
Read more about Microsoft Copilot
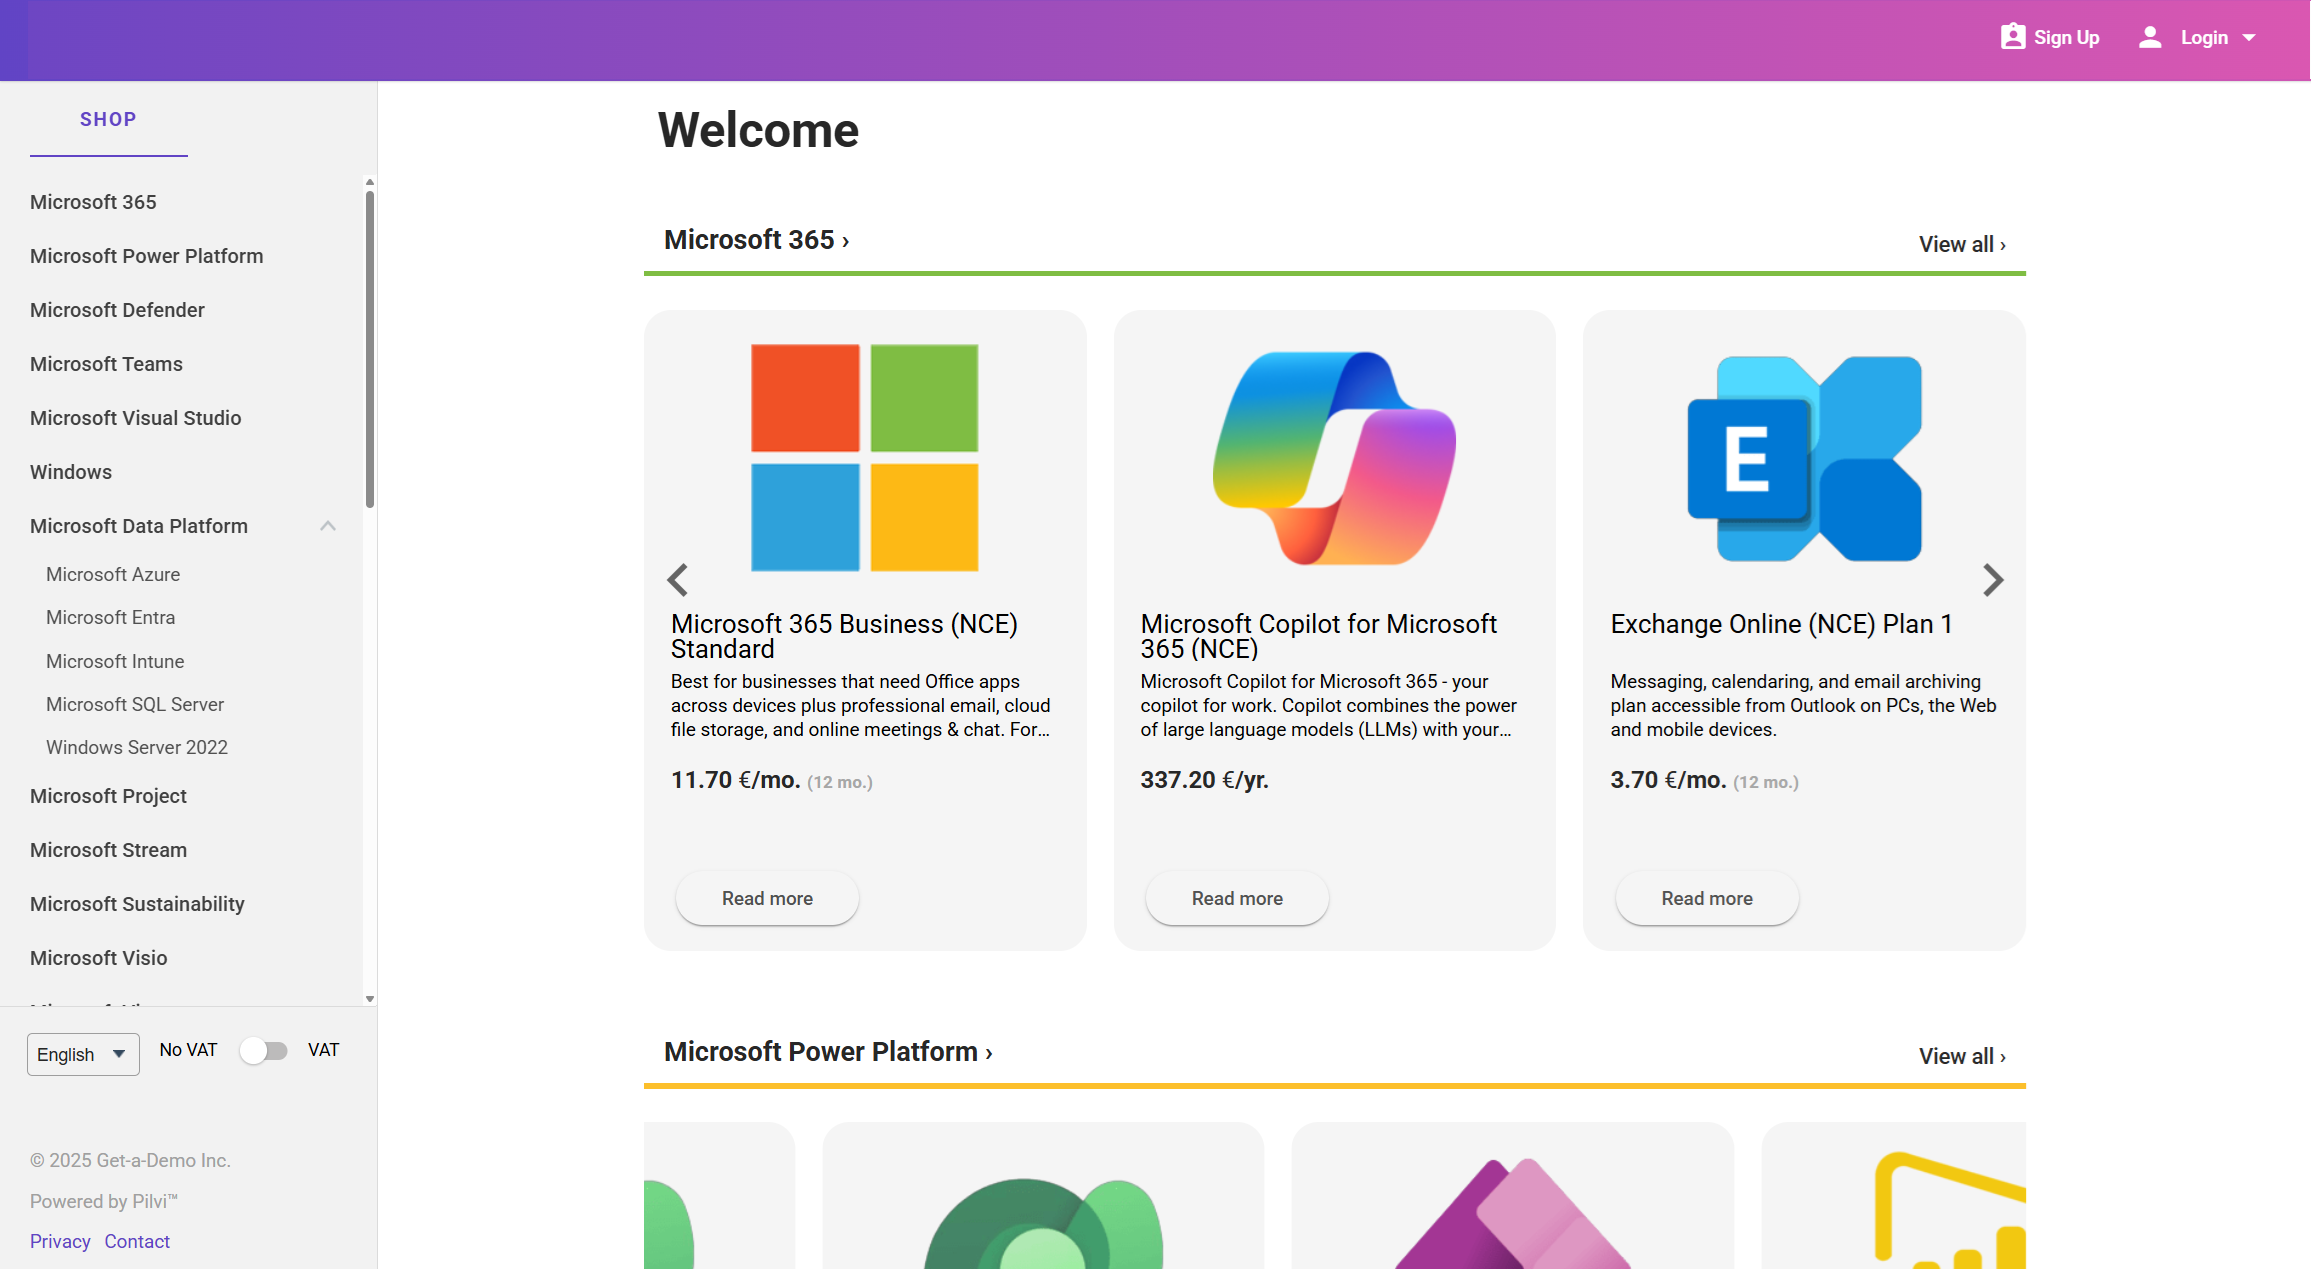tap(1237, 898)
